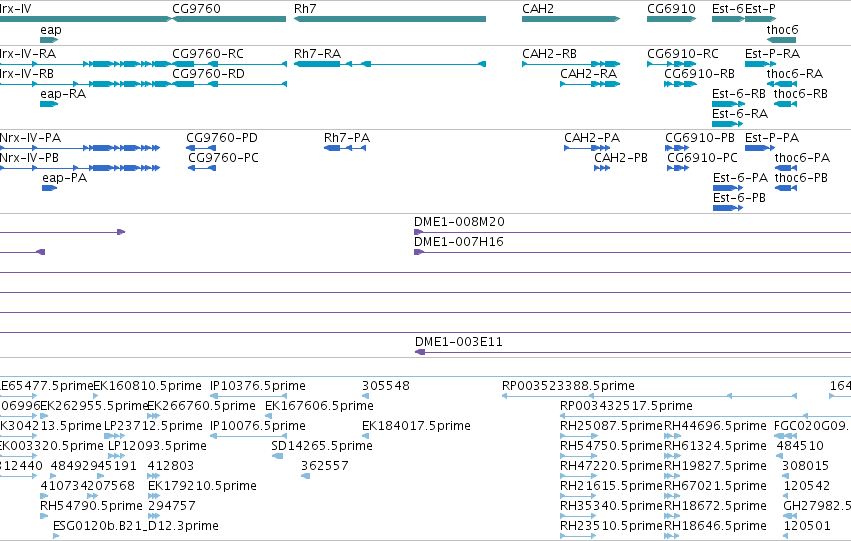Screen dimensions: 851x541
Task: Click EST RH21615.5prime
Action: [x=579, y=497]
